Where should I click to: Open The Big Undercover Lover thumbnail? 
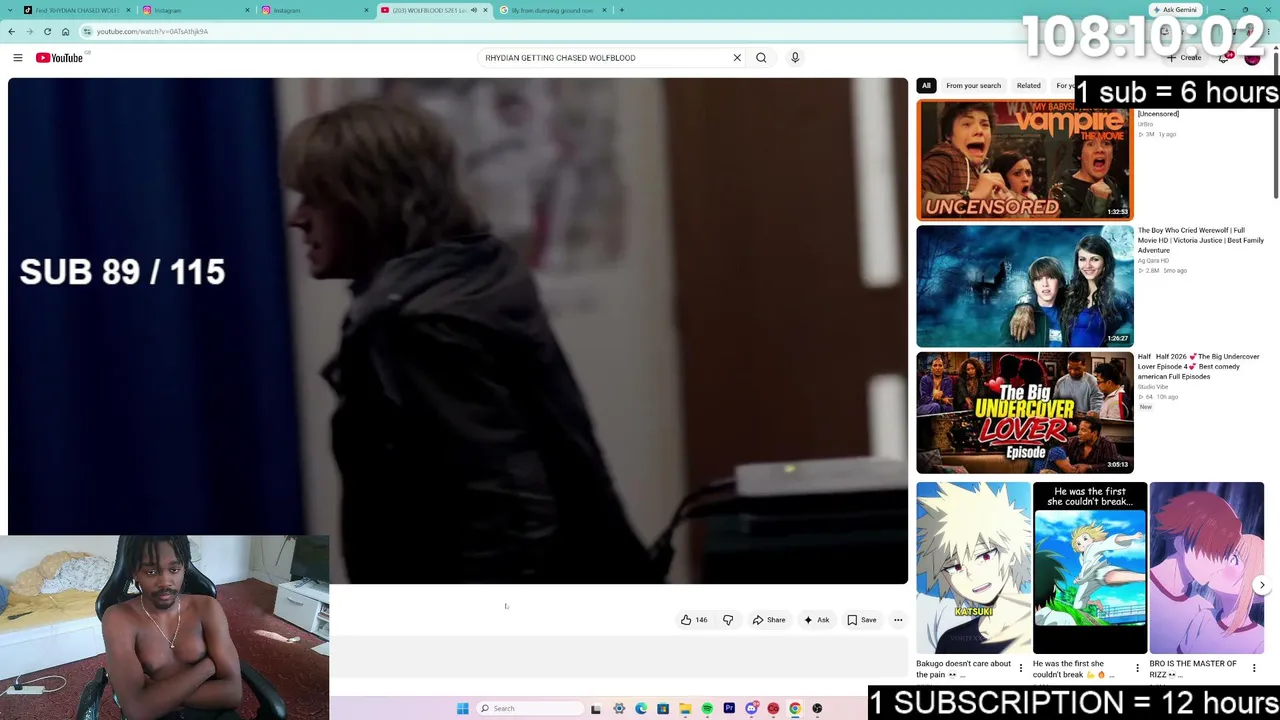[1025, 412]
